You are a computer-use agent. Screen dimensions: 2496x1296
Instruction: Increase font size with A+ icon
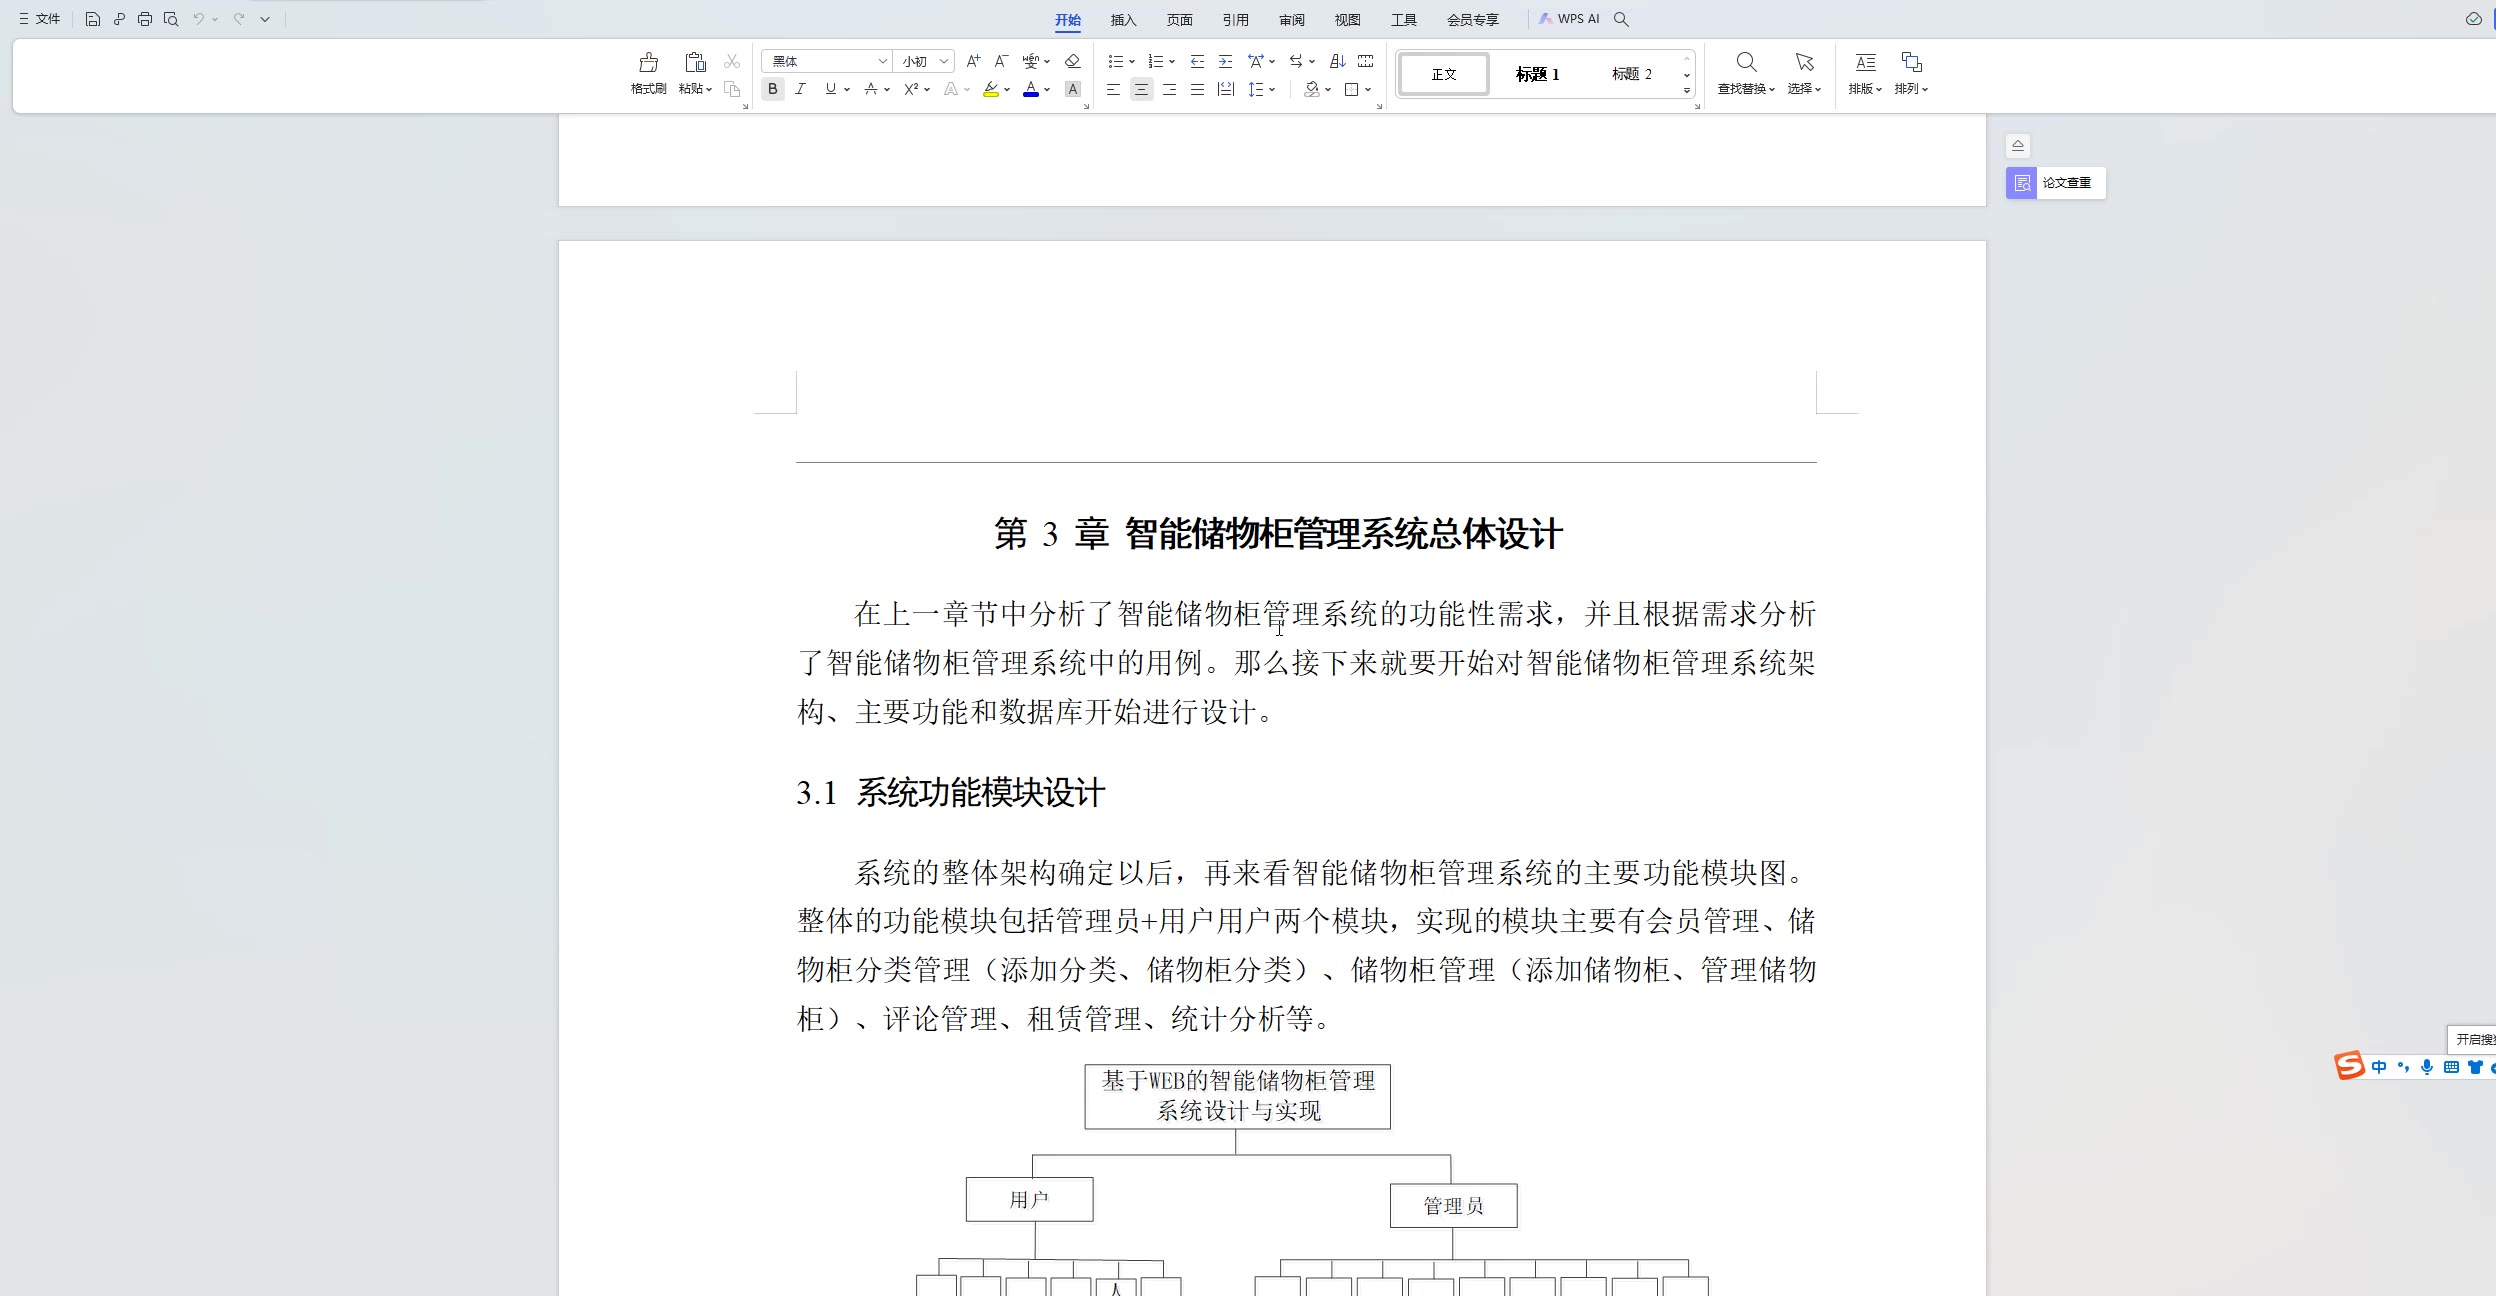tap(973, 61)
